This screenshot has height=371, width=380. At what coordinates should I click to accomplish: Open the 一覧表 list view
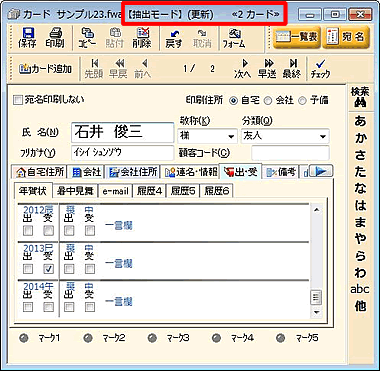tap(297, 37)
